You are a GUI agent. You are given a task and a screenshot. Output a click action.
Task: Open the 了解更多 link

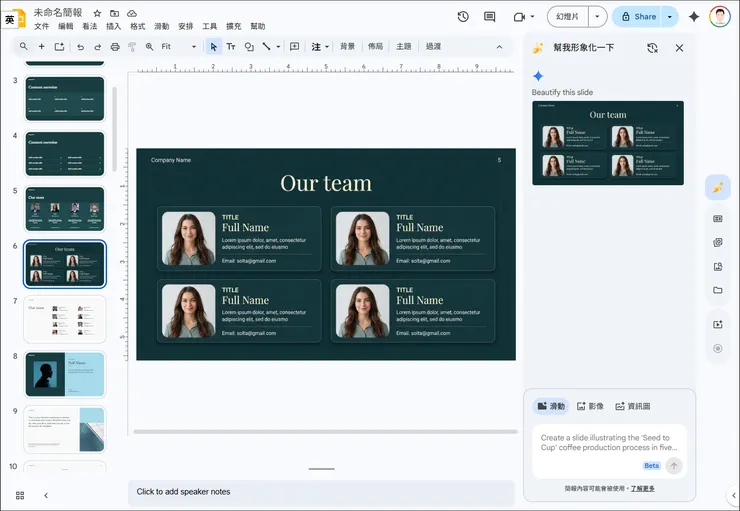(x=642, y=488)
